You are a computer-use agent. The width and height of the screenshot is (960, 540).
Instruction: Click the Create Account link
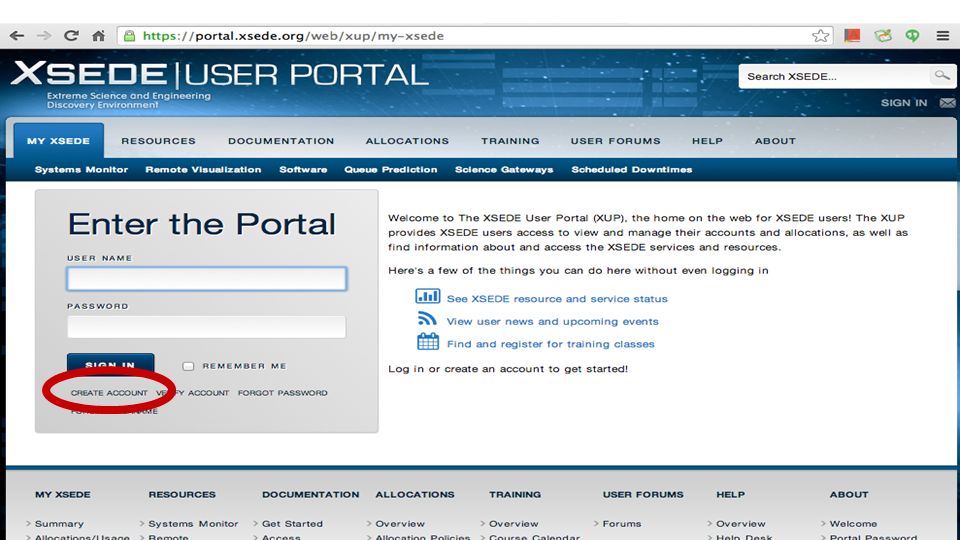coord(109,393)
